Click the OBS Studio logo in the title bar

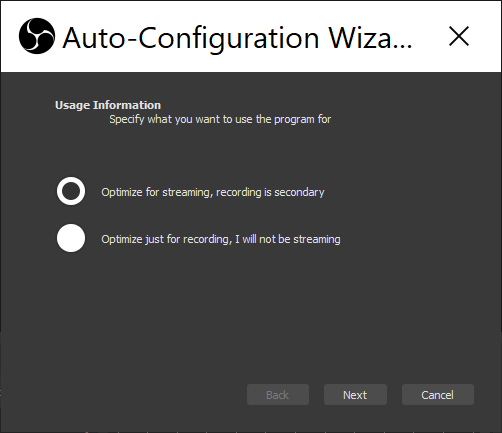pos(37,36)
